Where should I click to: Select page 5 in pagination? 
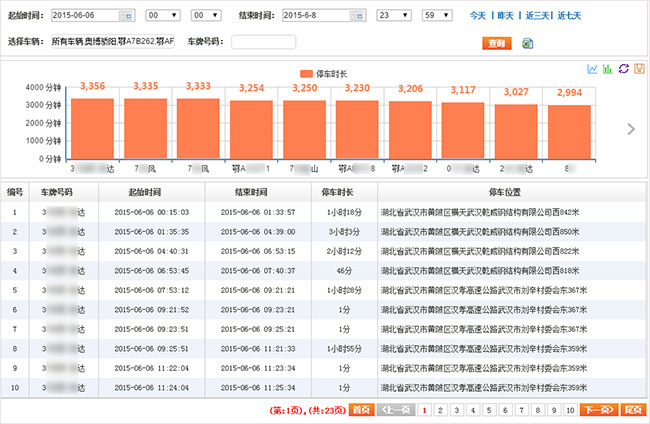(x=489, y=410)
